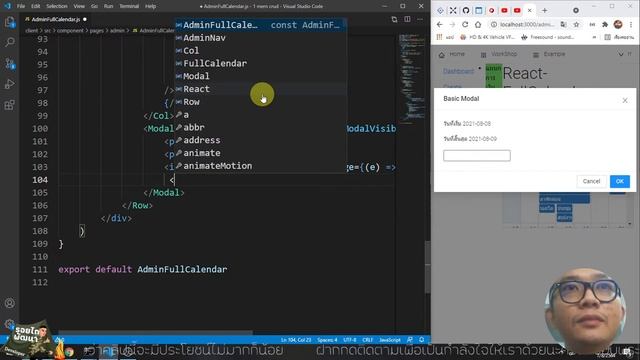Open the Go menu

[x=94, y=6]
